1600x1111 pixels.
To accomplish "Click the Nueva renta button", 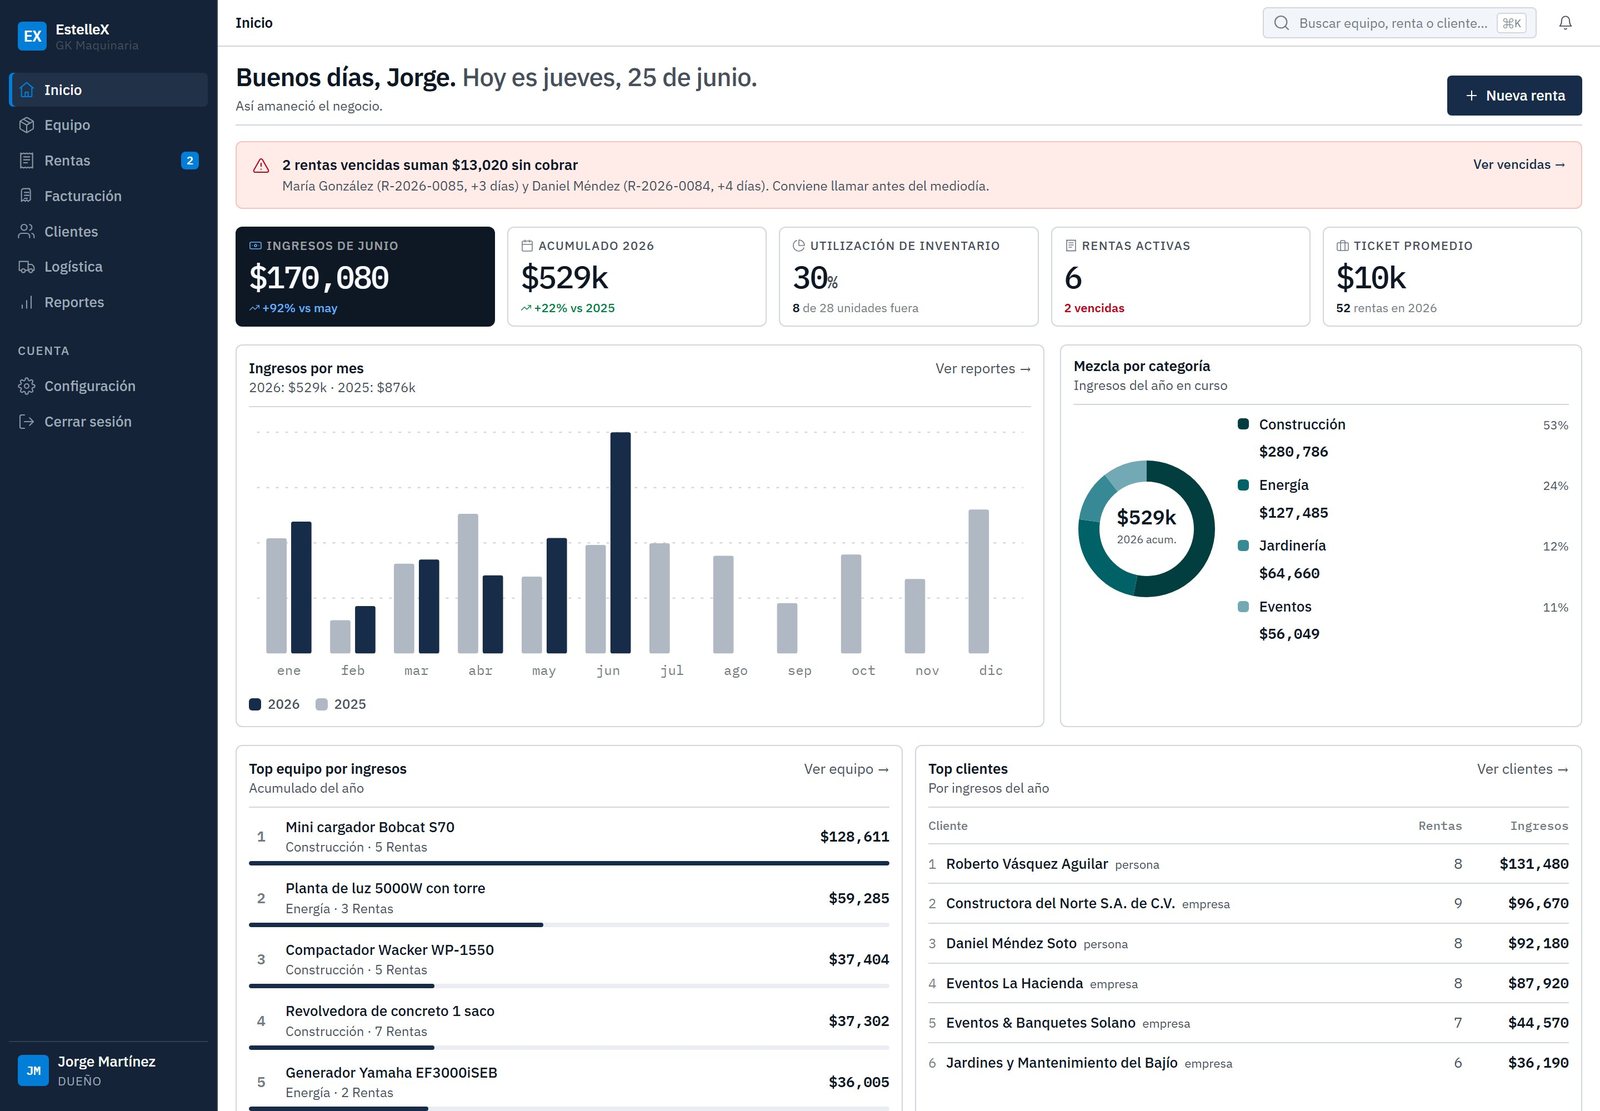I will point(1514,96).
